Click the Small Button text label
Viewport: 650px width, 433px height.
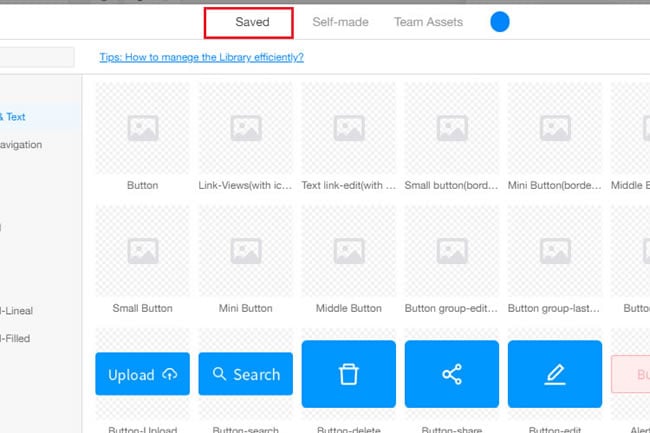(143, 308)
